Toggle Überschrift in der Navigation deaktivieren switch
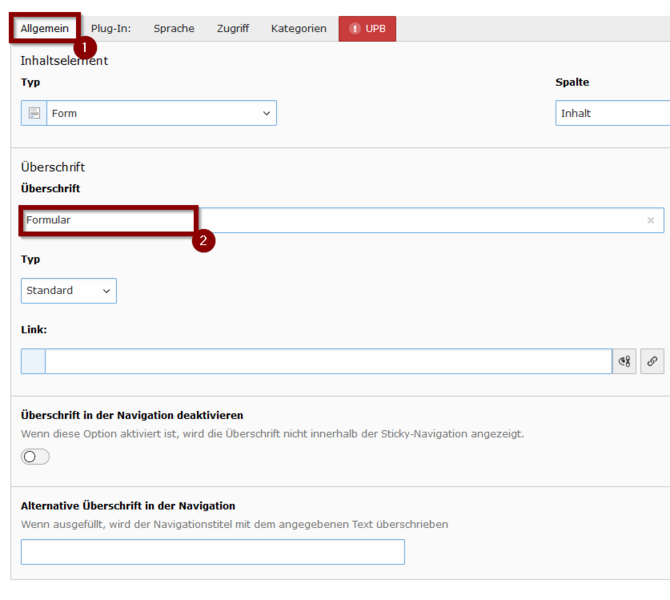670x600 pixels. (x=35, y=456)
